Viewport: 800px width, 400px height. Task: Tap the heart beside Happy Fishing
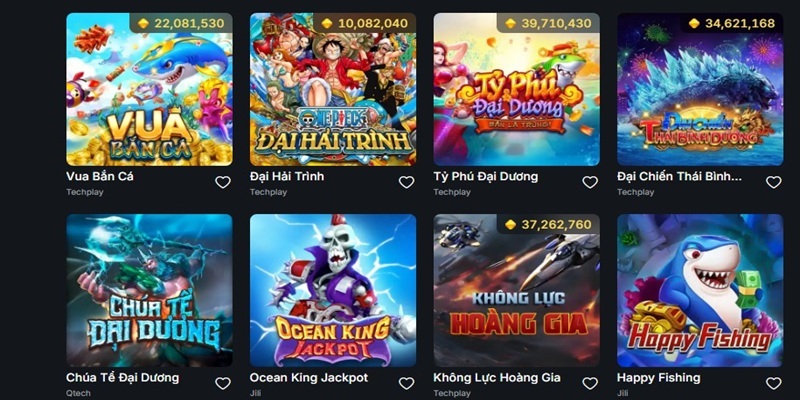pos(773,383)
